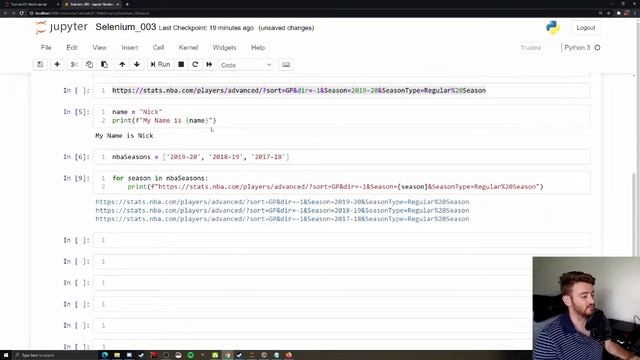Click the cell containing the stats.nba.com URL

coord(342,91)
